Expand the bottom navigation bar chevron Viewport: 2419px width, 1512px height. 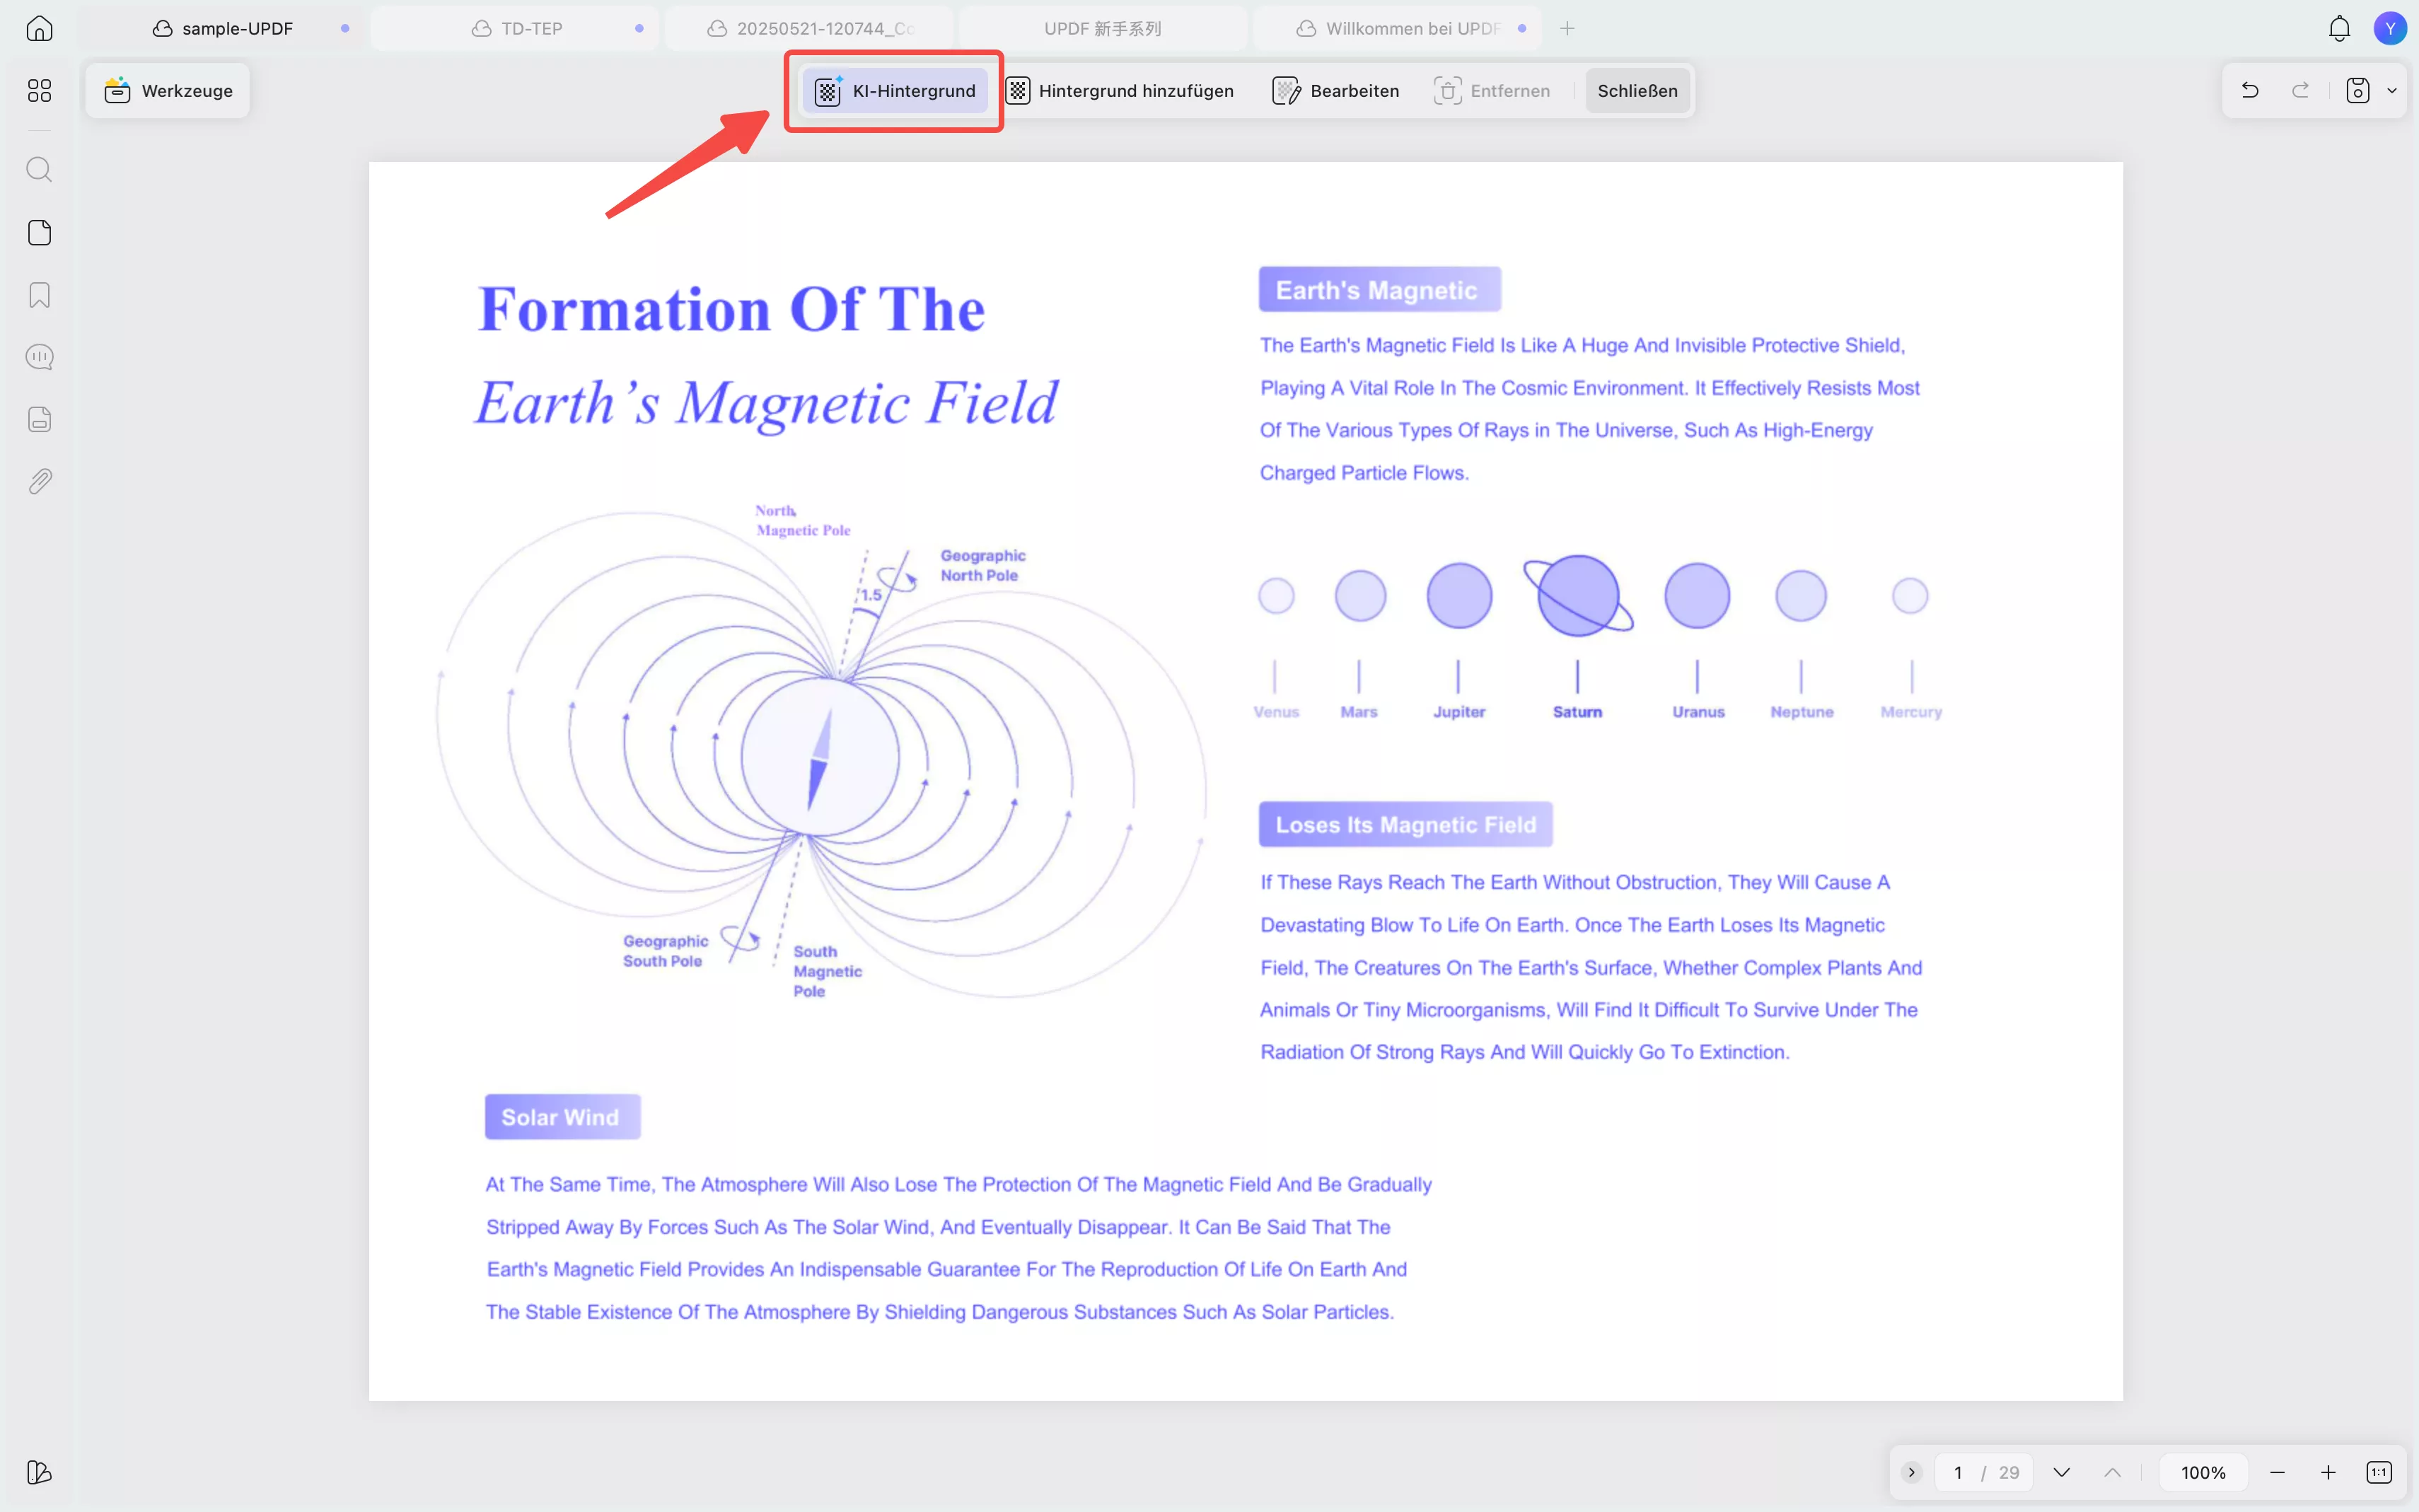[x=1911, y=1472]
